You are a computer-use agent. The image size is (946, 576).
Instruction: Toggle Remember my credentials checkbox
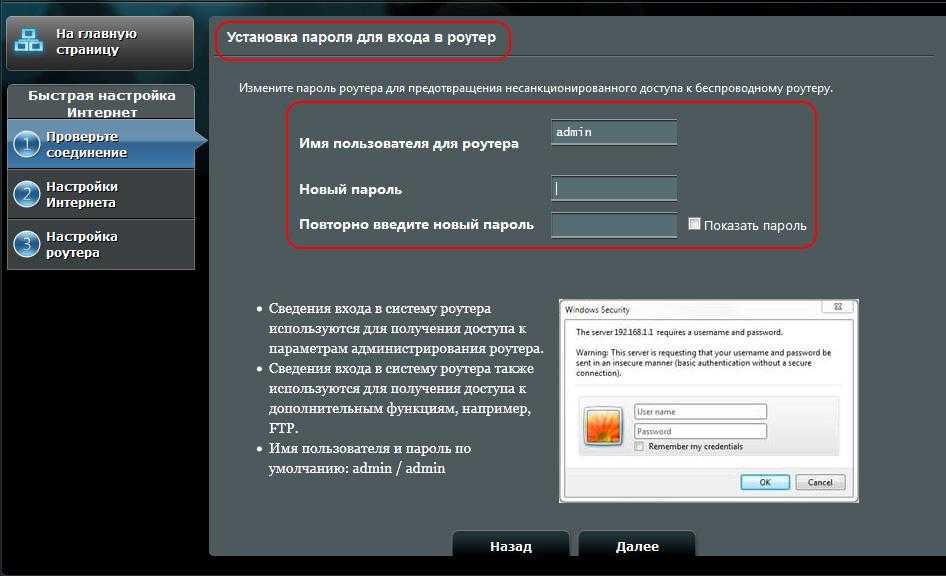click(x=639, y=446)
